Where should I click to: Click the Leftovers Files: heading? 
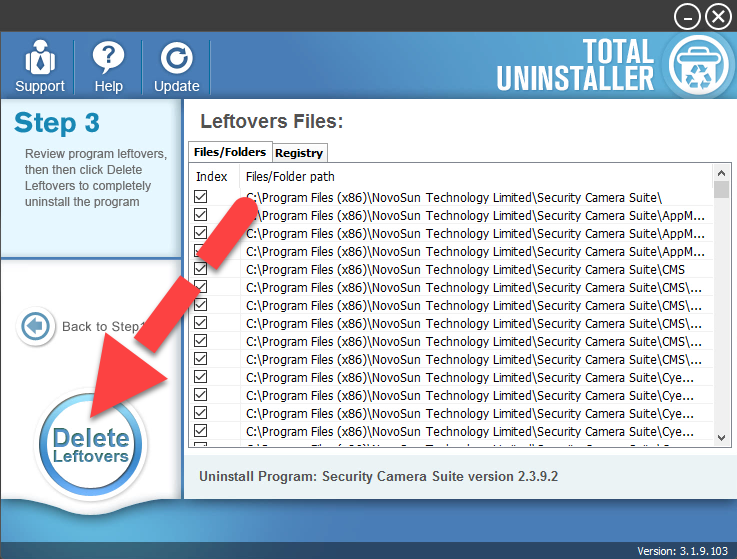click(x=272, y=121)
